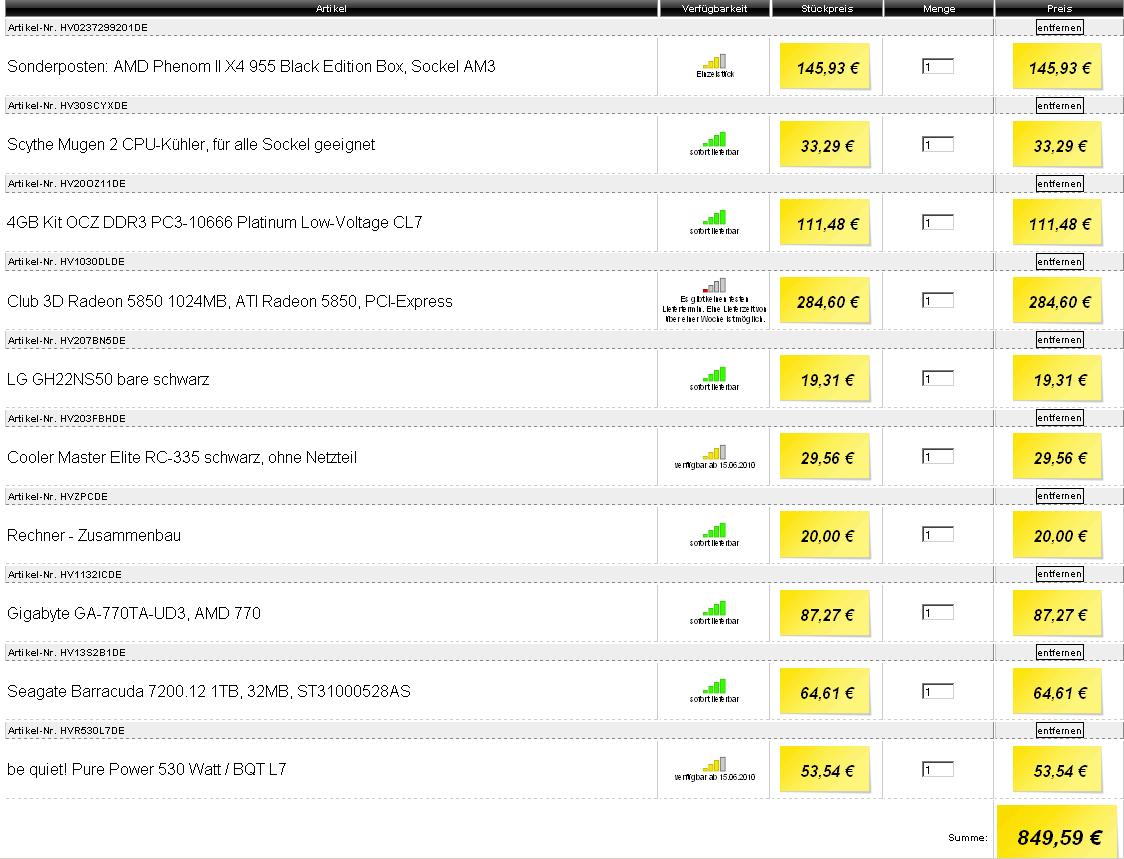
Task: Remove the Club 3D Radeon 5850 item
Action: point(1059,262)
